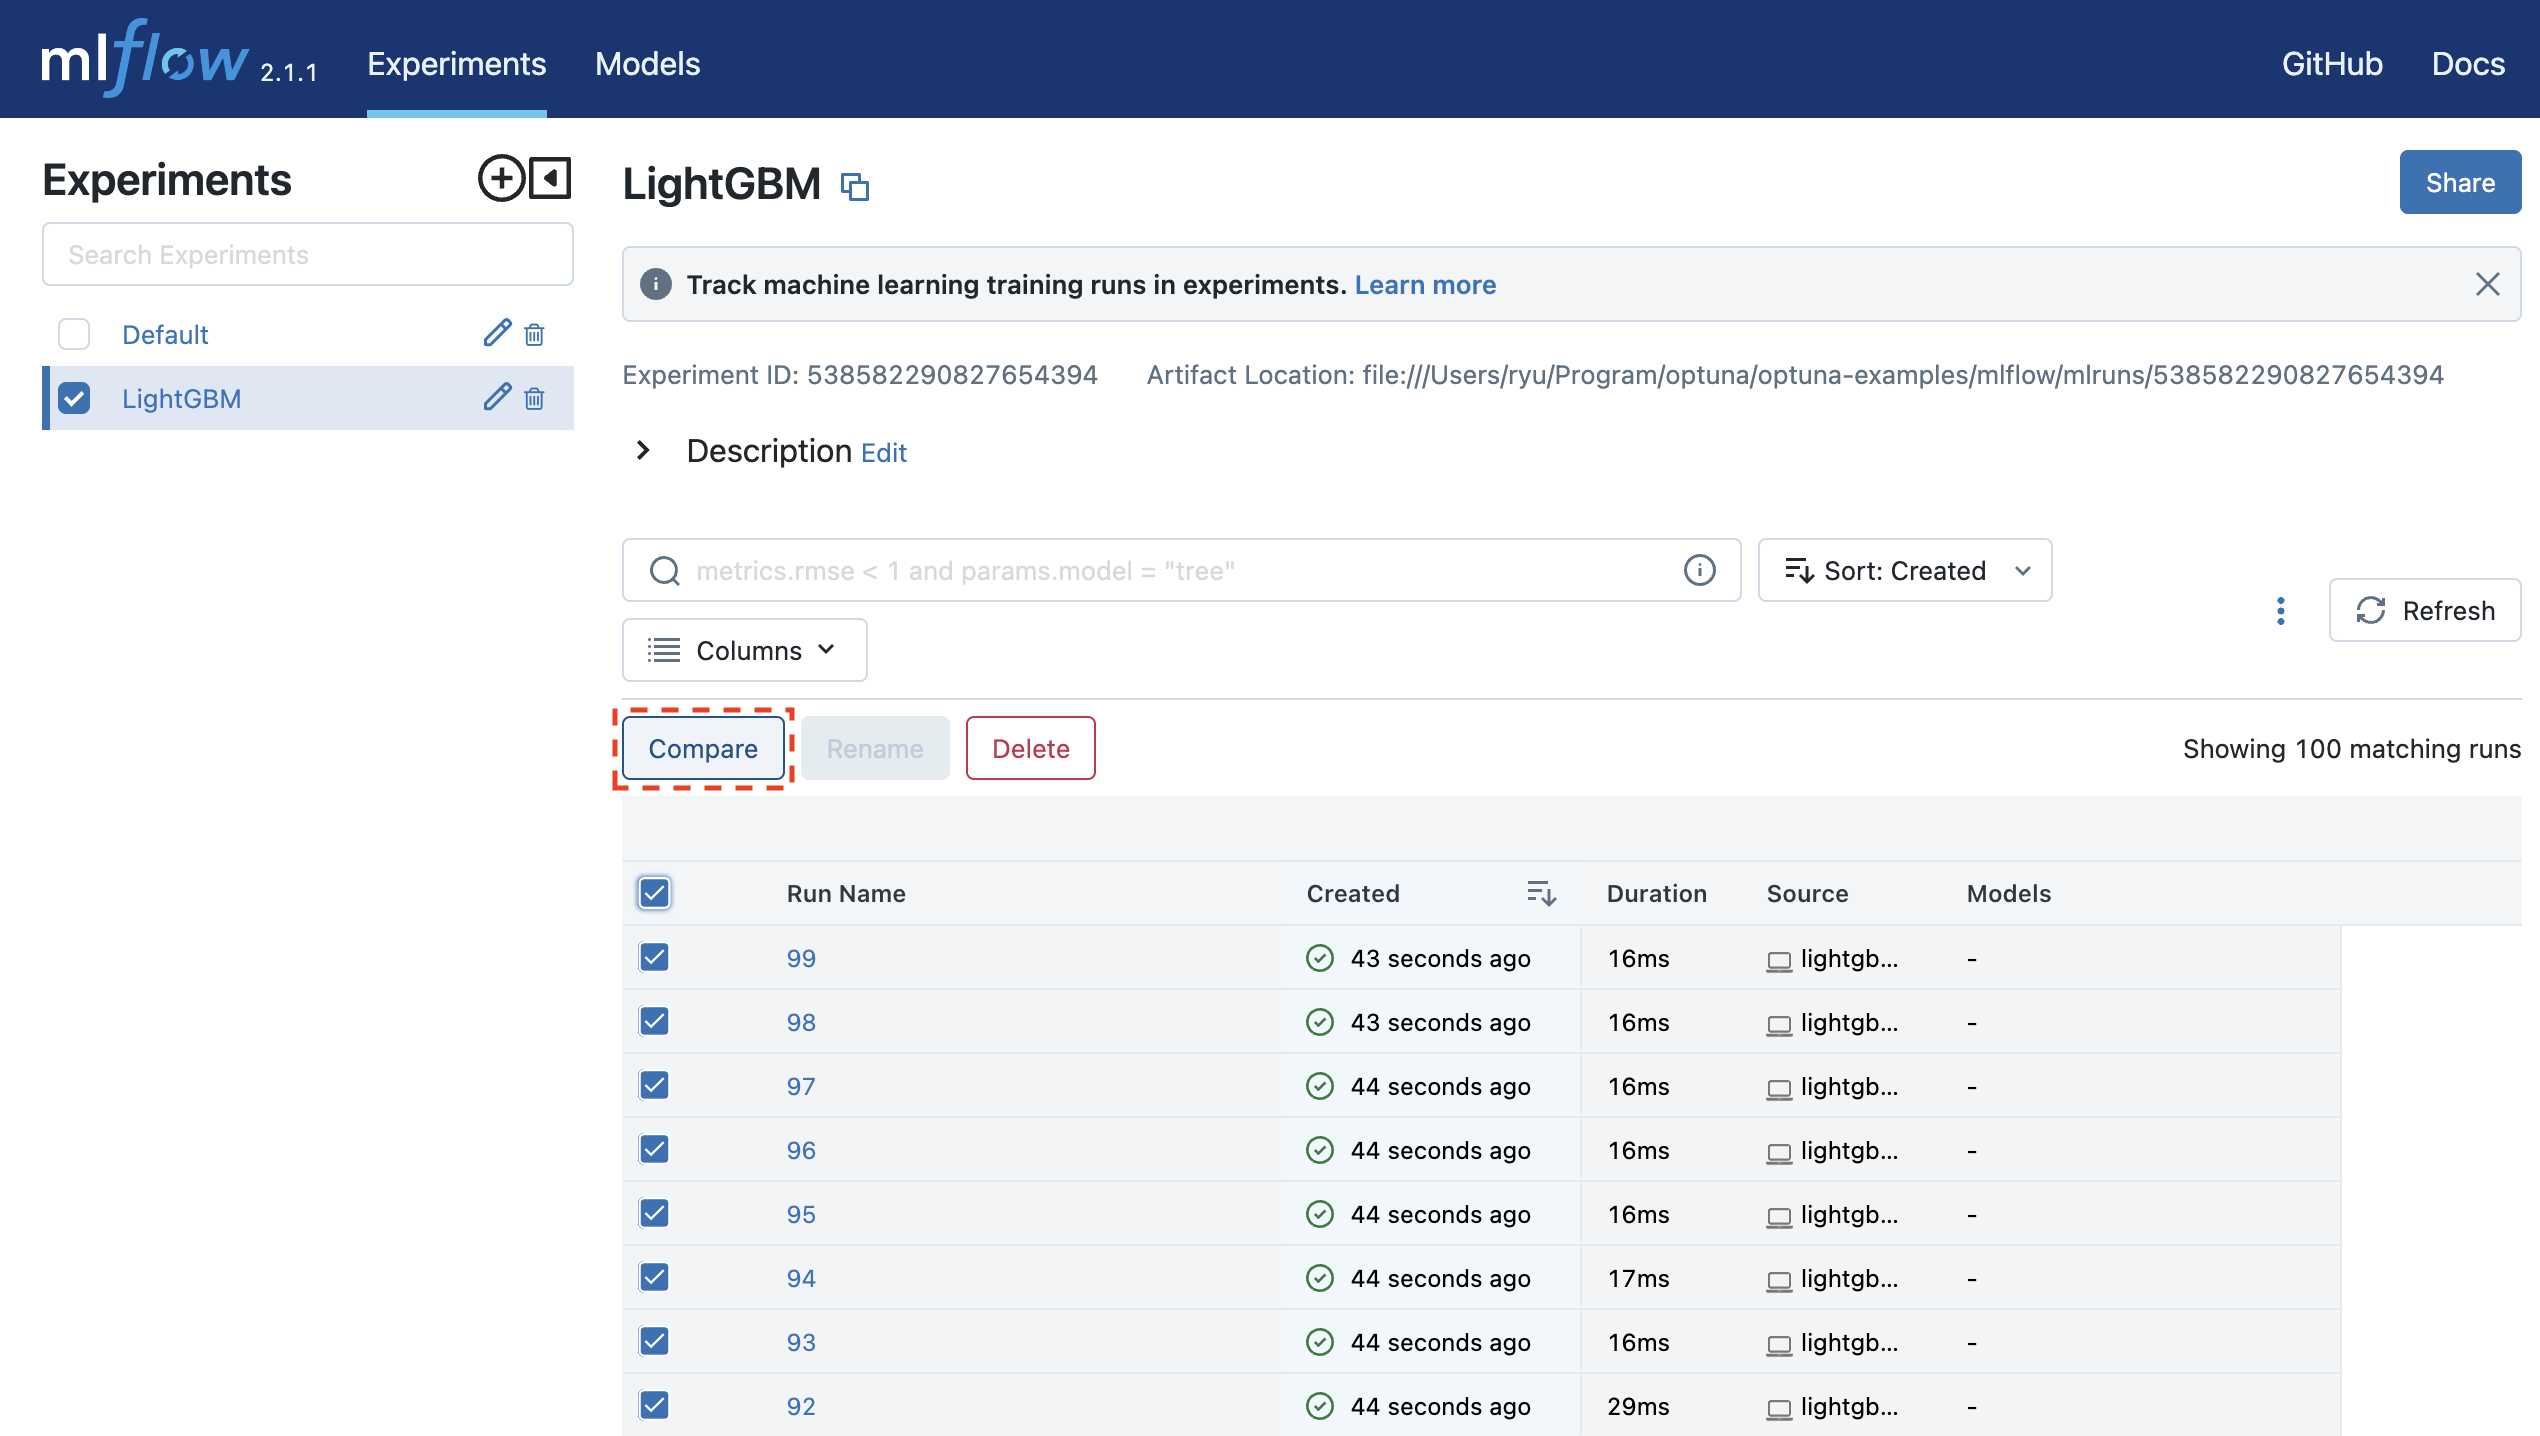Click the mlflow logo
This screenshot has width=2540, height=1436.
145,59
